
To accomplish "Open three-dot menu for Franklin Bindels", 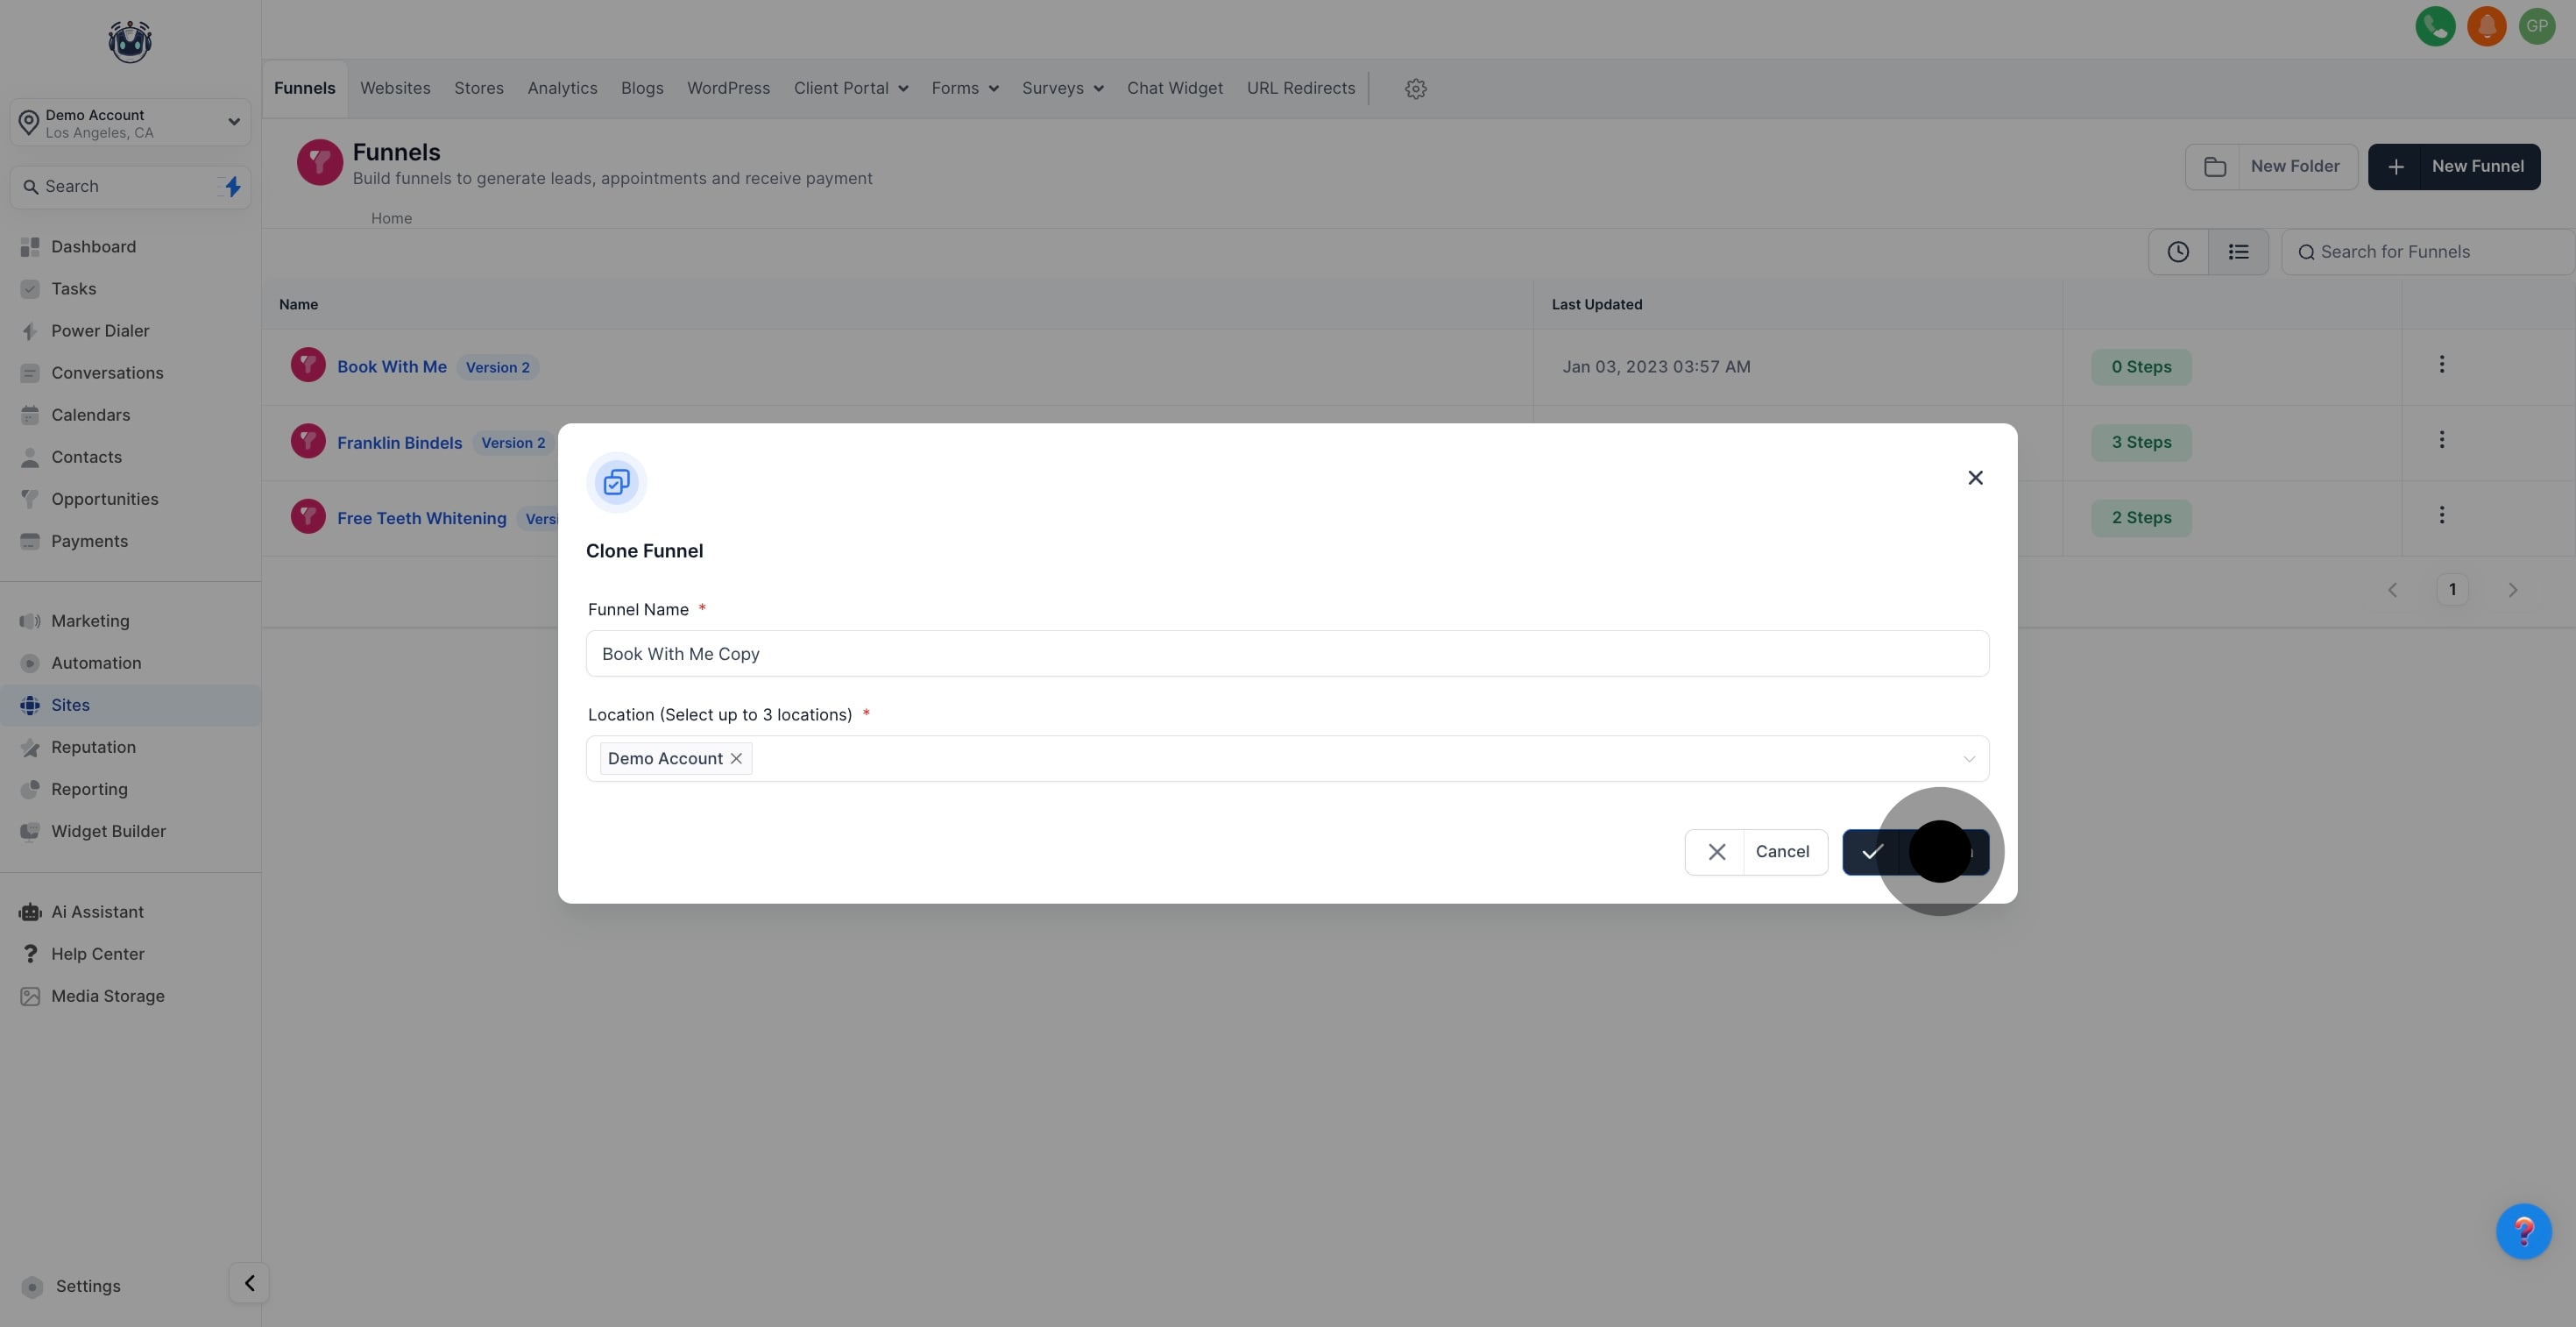I will pyautogui.click(x=2441, y=440).
